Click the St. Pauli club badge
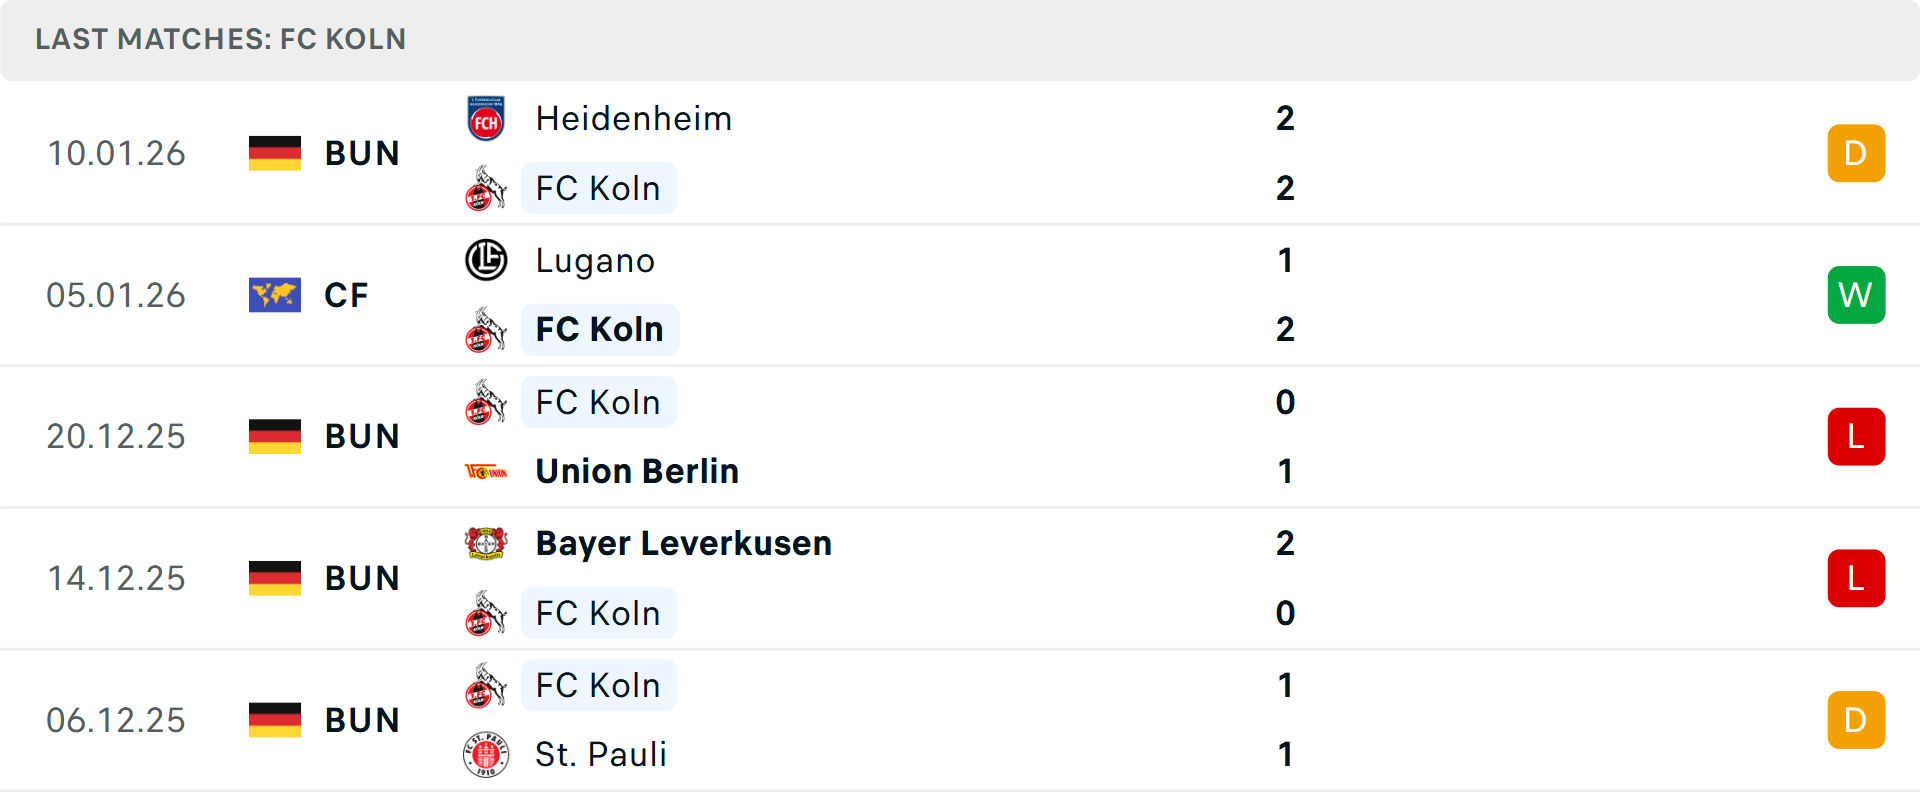Screen dimensions: 1920x792 486,754
